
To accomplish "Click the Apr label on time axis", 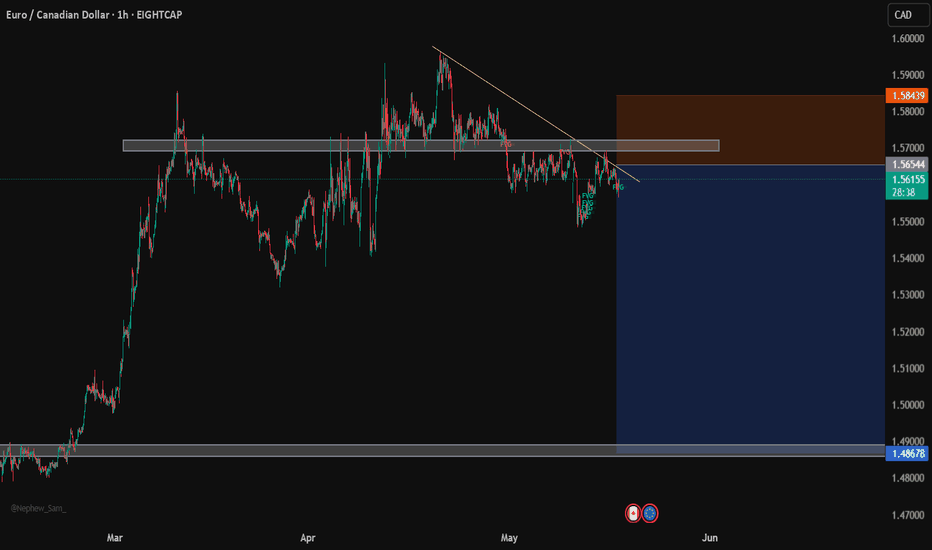I will (x=308, y=538).
